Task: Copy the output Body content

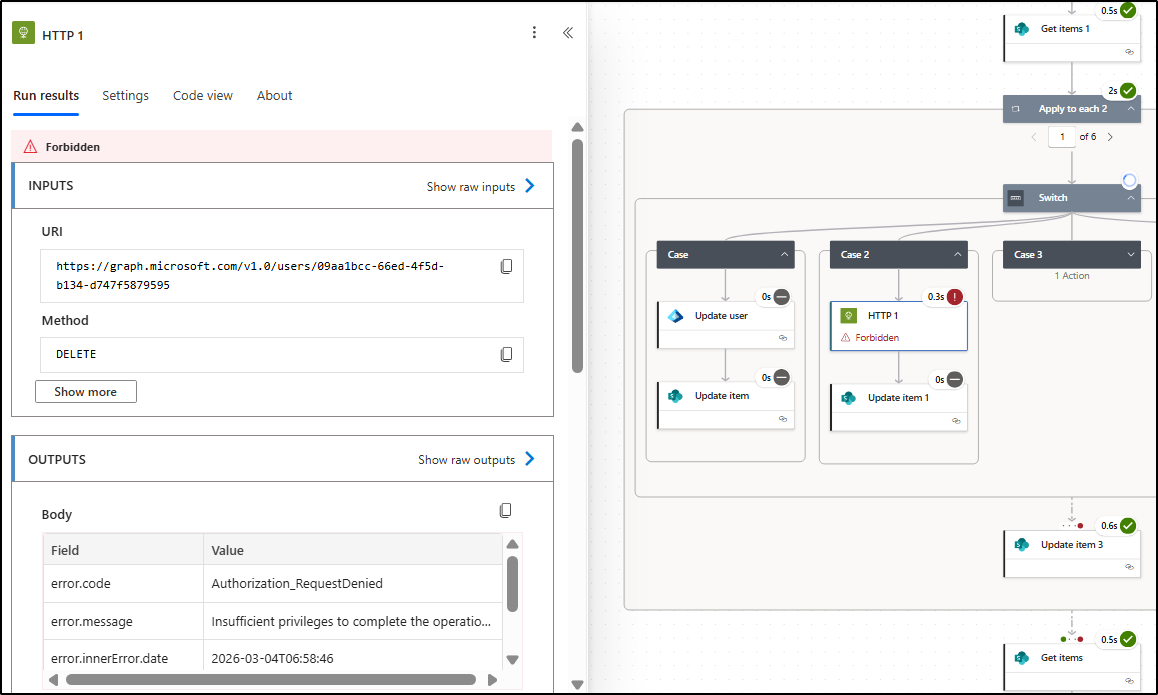Action: (505, 510)
